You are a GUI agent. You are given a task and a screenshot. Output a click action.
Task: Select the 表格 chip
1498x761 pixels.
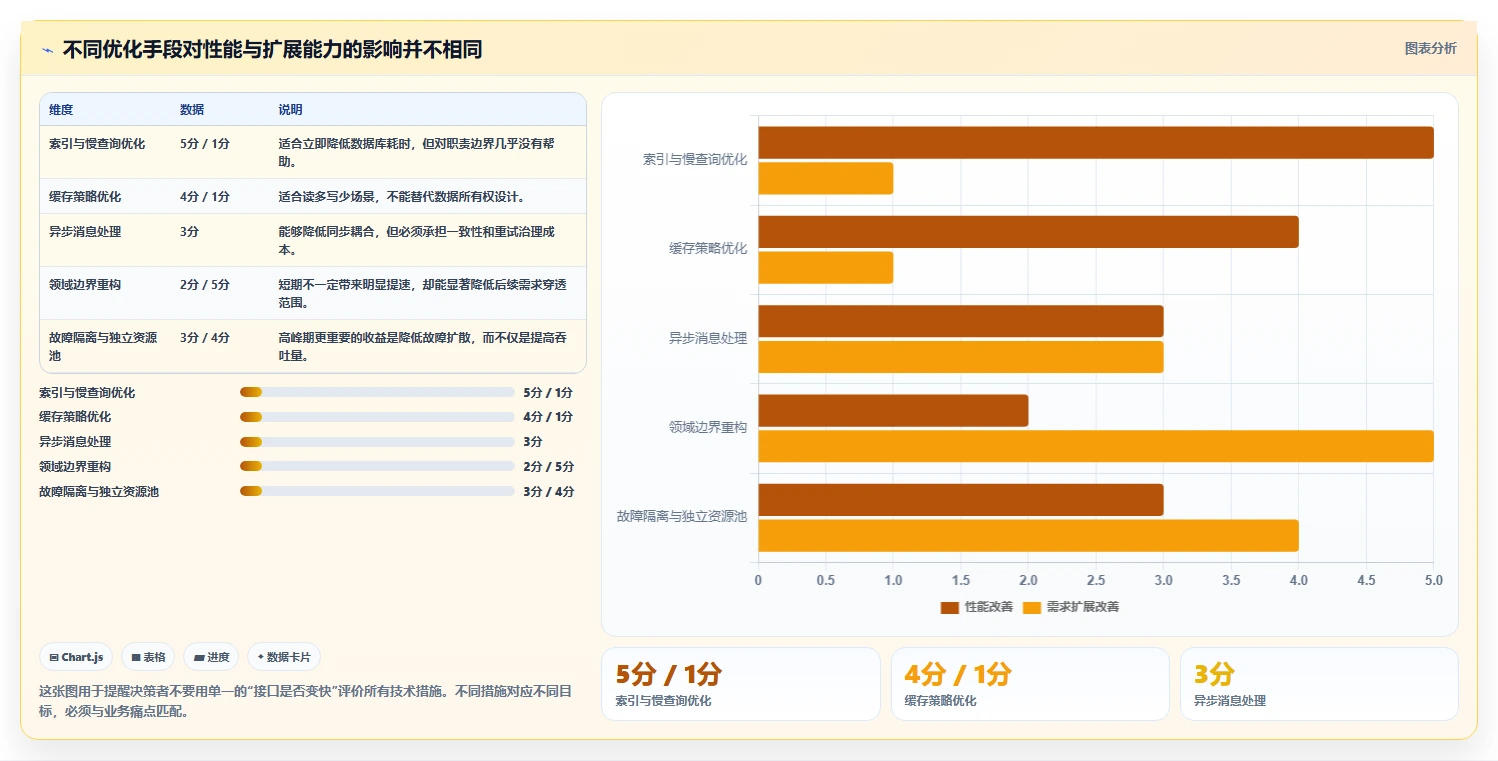click(148, 657)
